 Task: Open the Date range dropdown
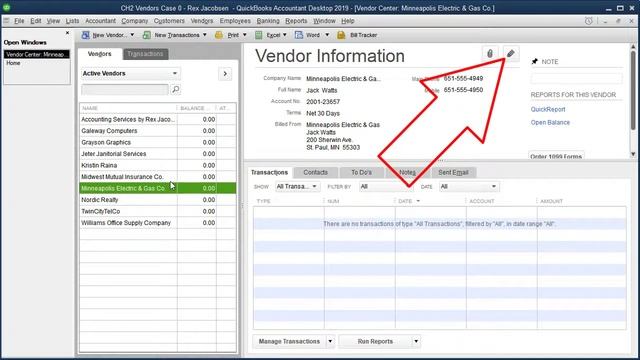(x=469, y=187)
